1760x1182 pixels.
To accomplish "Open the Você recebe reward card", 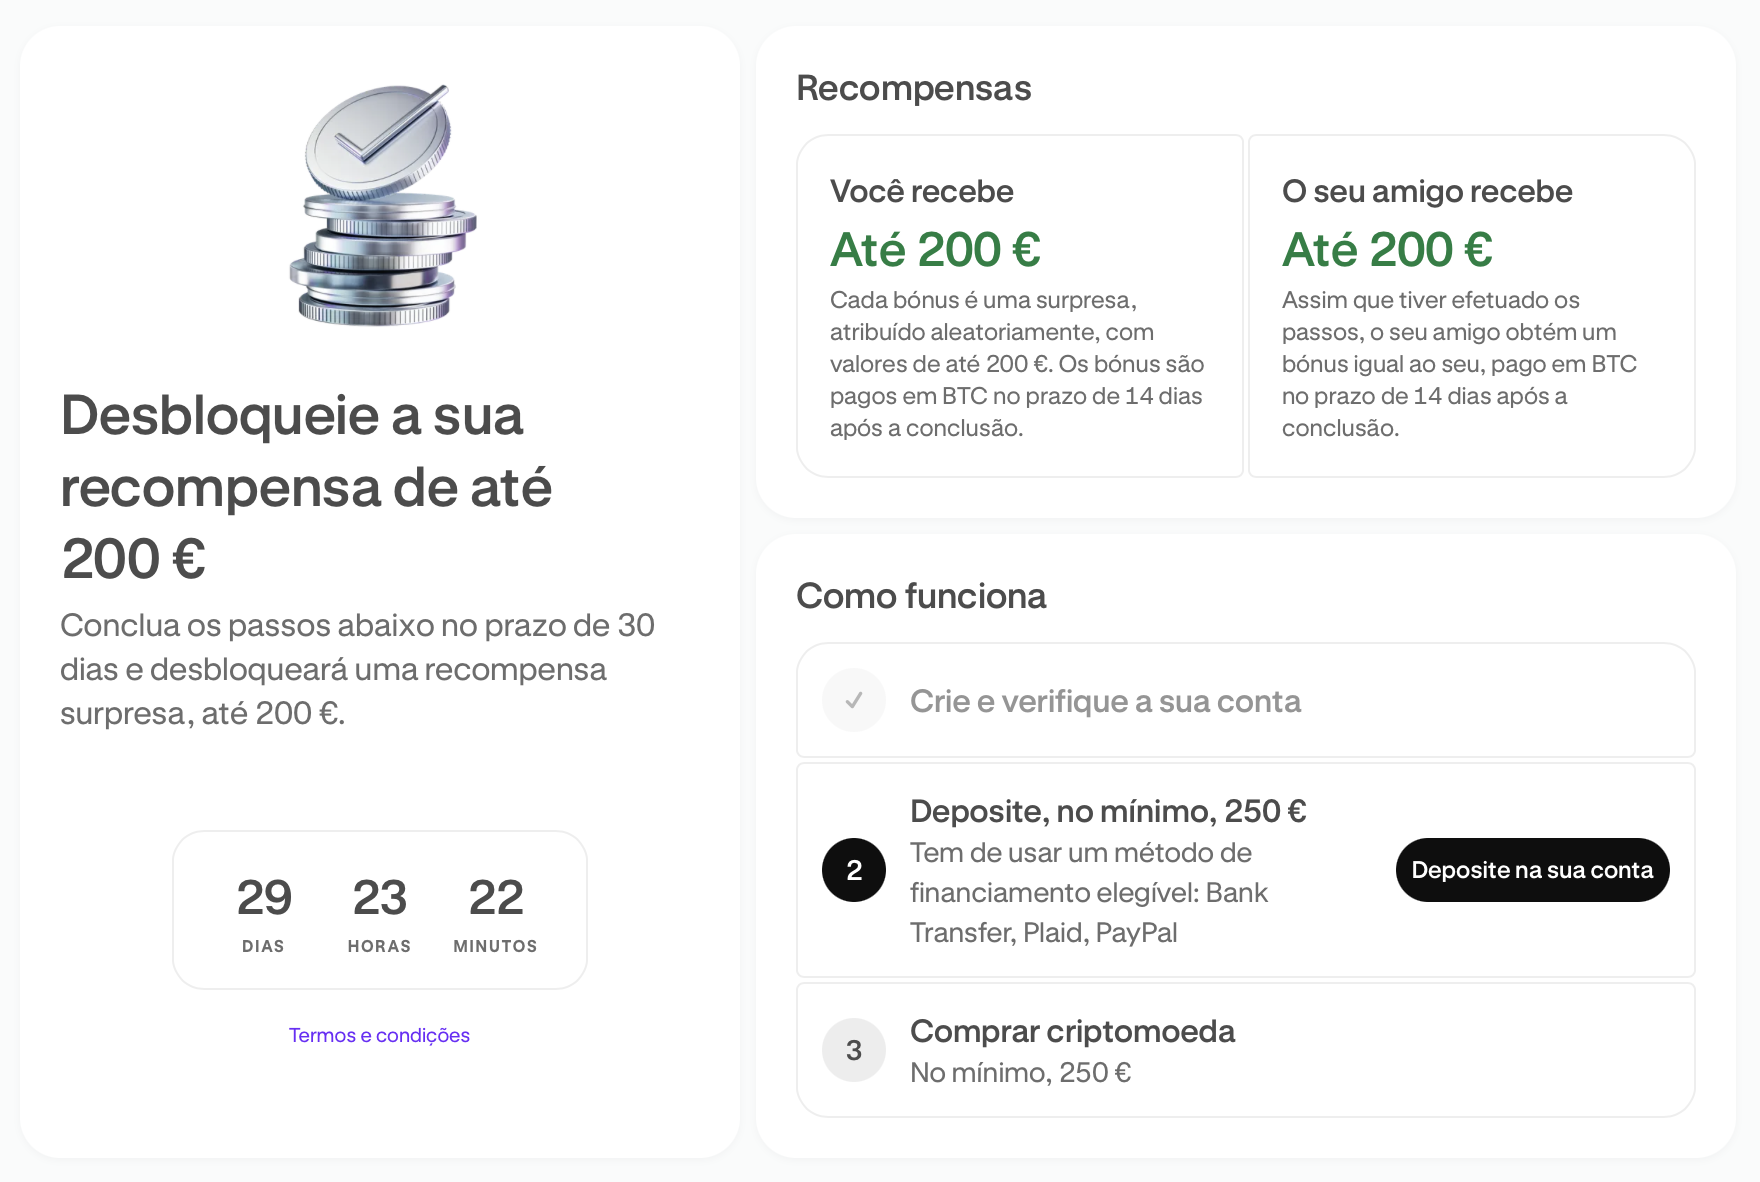I will [x=1020, y=306].
